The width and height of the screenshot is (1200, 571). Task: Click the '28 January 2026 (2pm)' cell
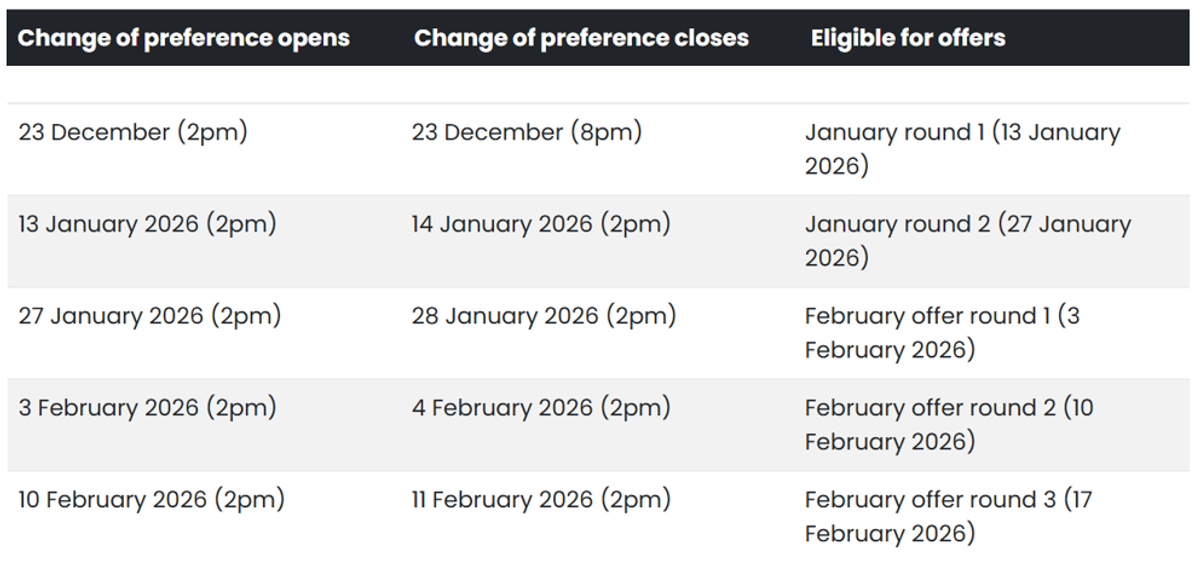[x=544, y=317]
